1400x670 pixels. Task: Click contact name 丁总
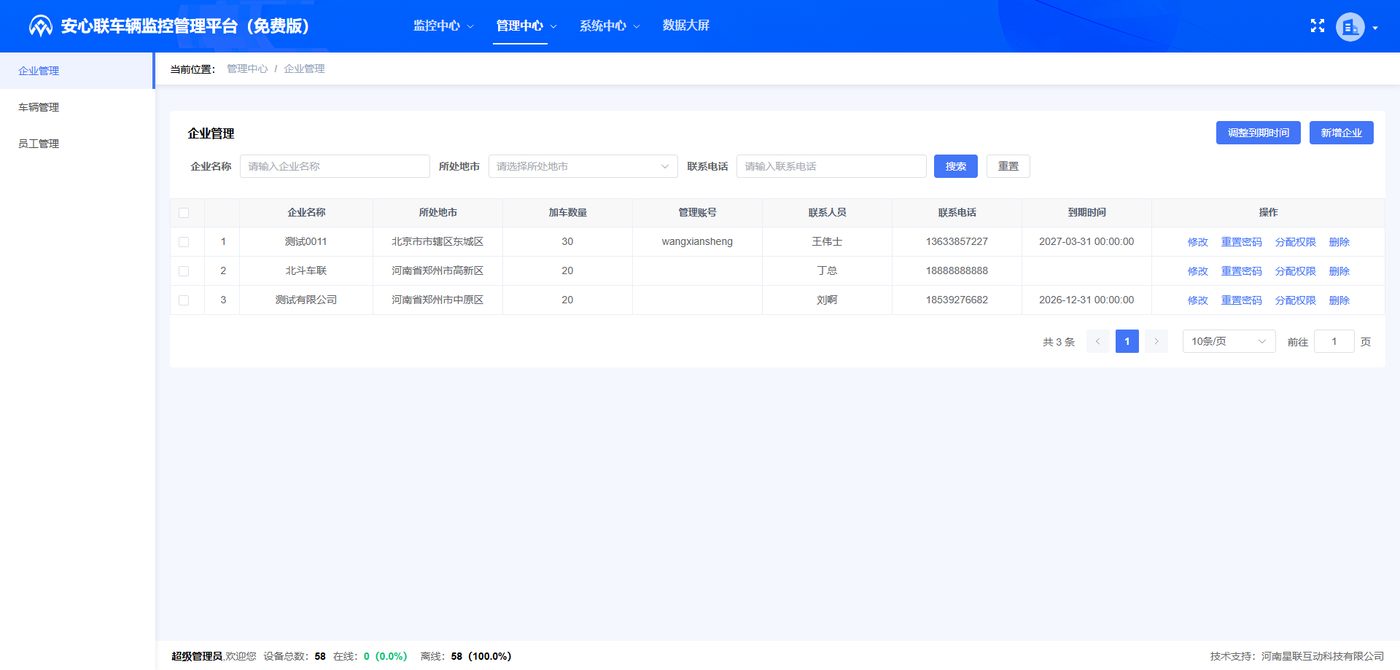(827, 271)
